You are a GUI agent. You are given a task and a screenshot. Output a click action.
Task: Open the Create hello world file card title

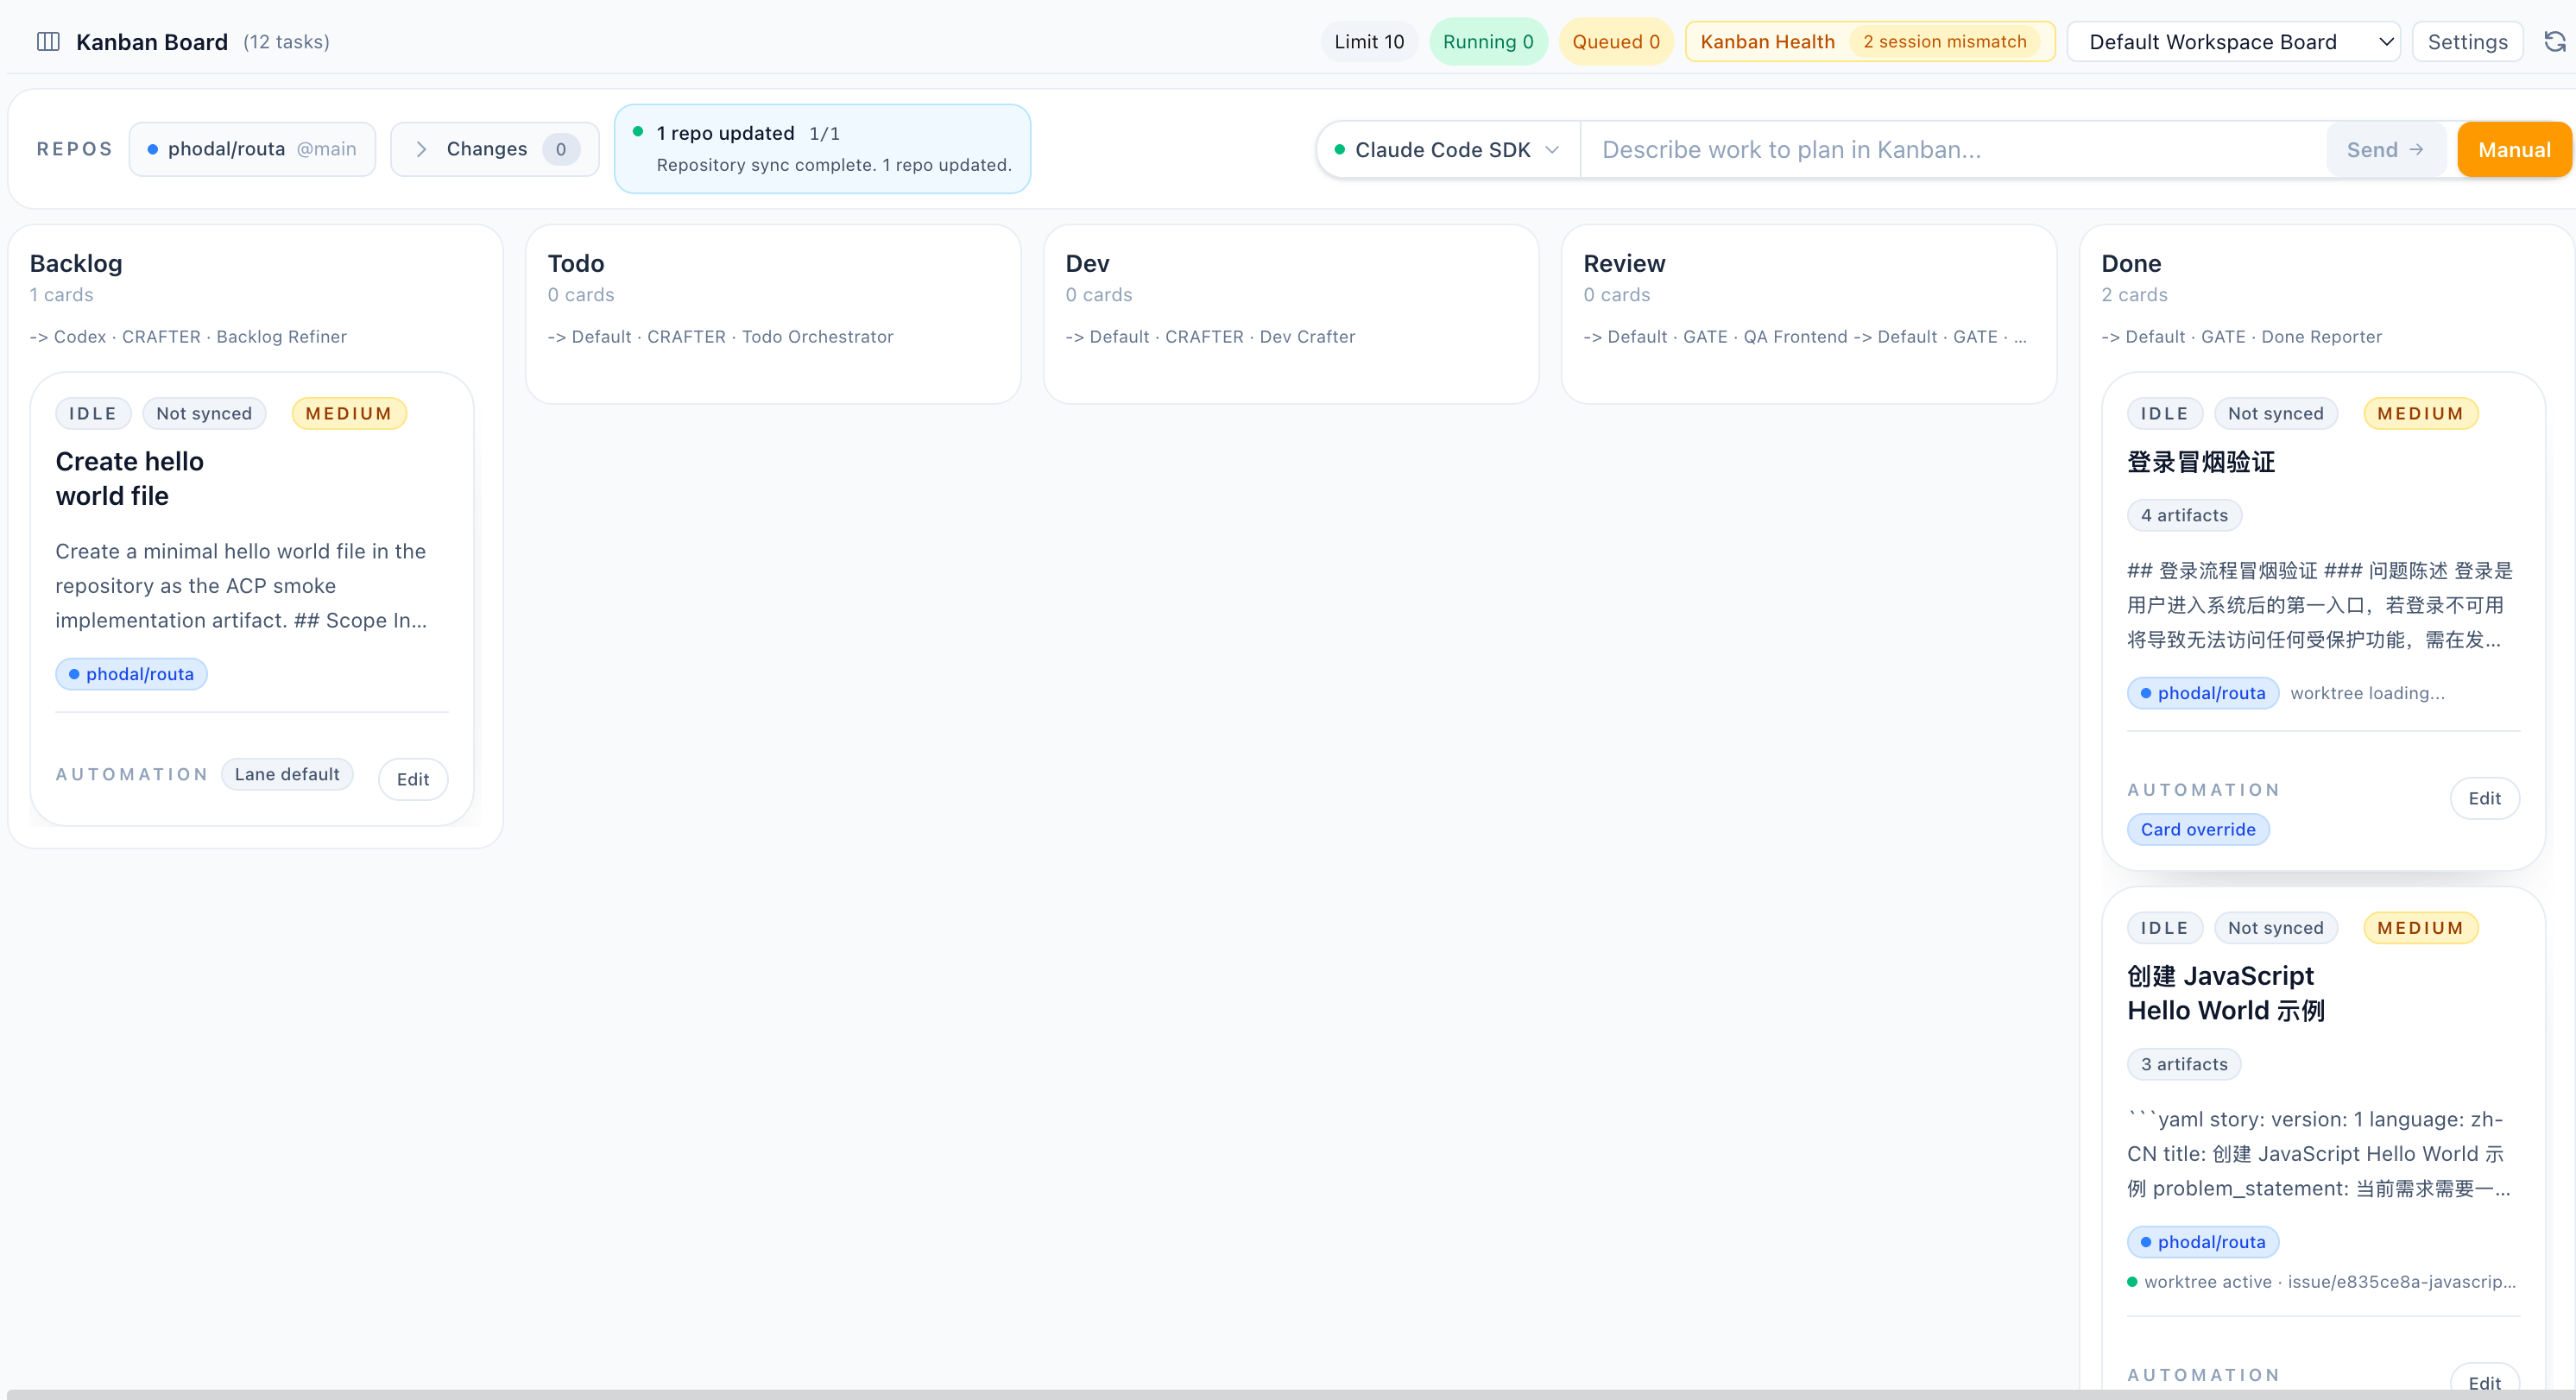(130, 479)
